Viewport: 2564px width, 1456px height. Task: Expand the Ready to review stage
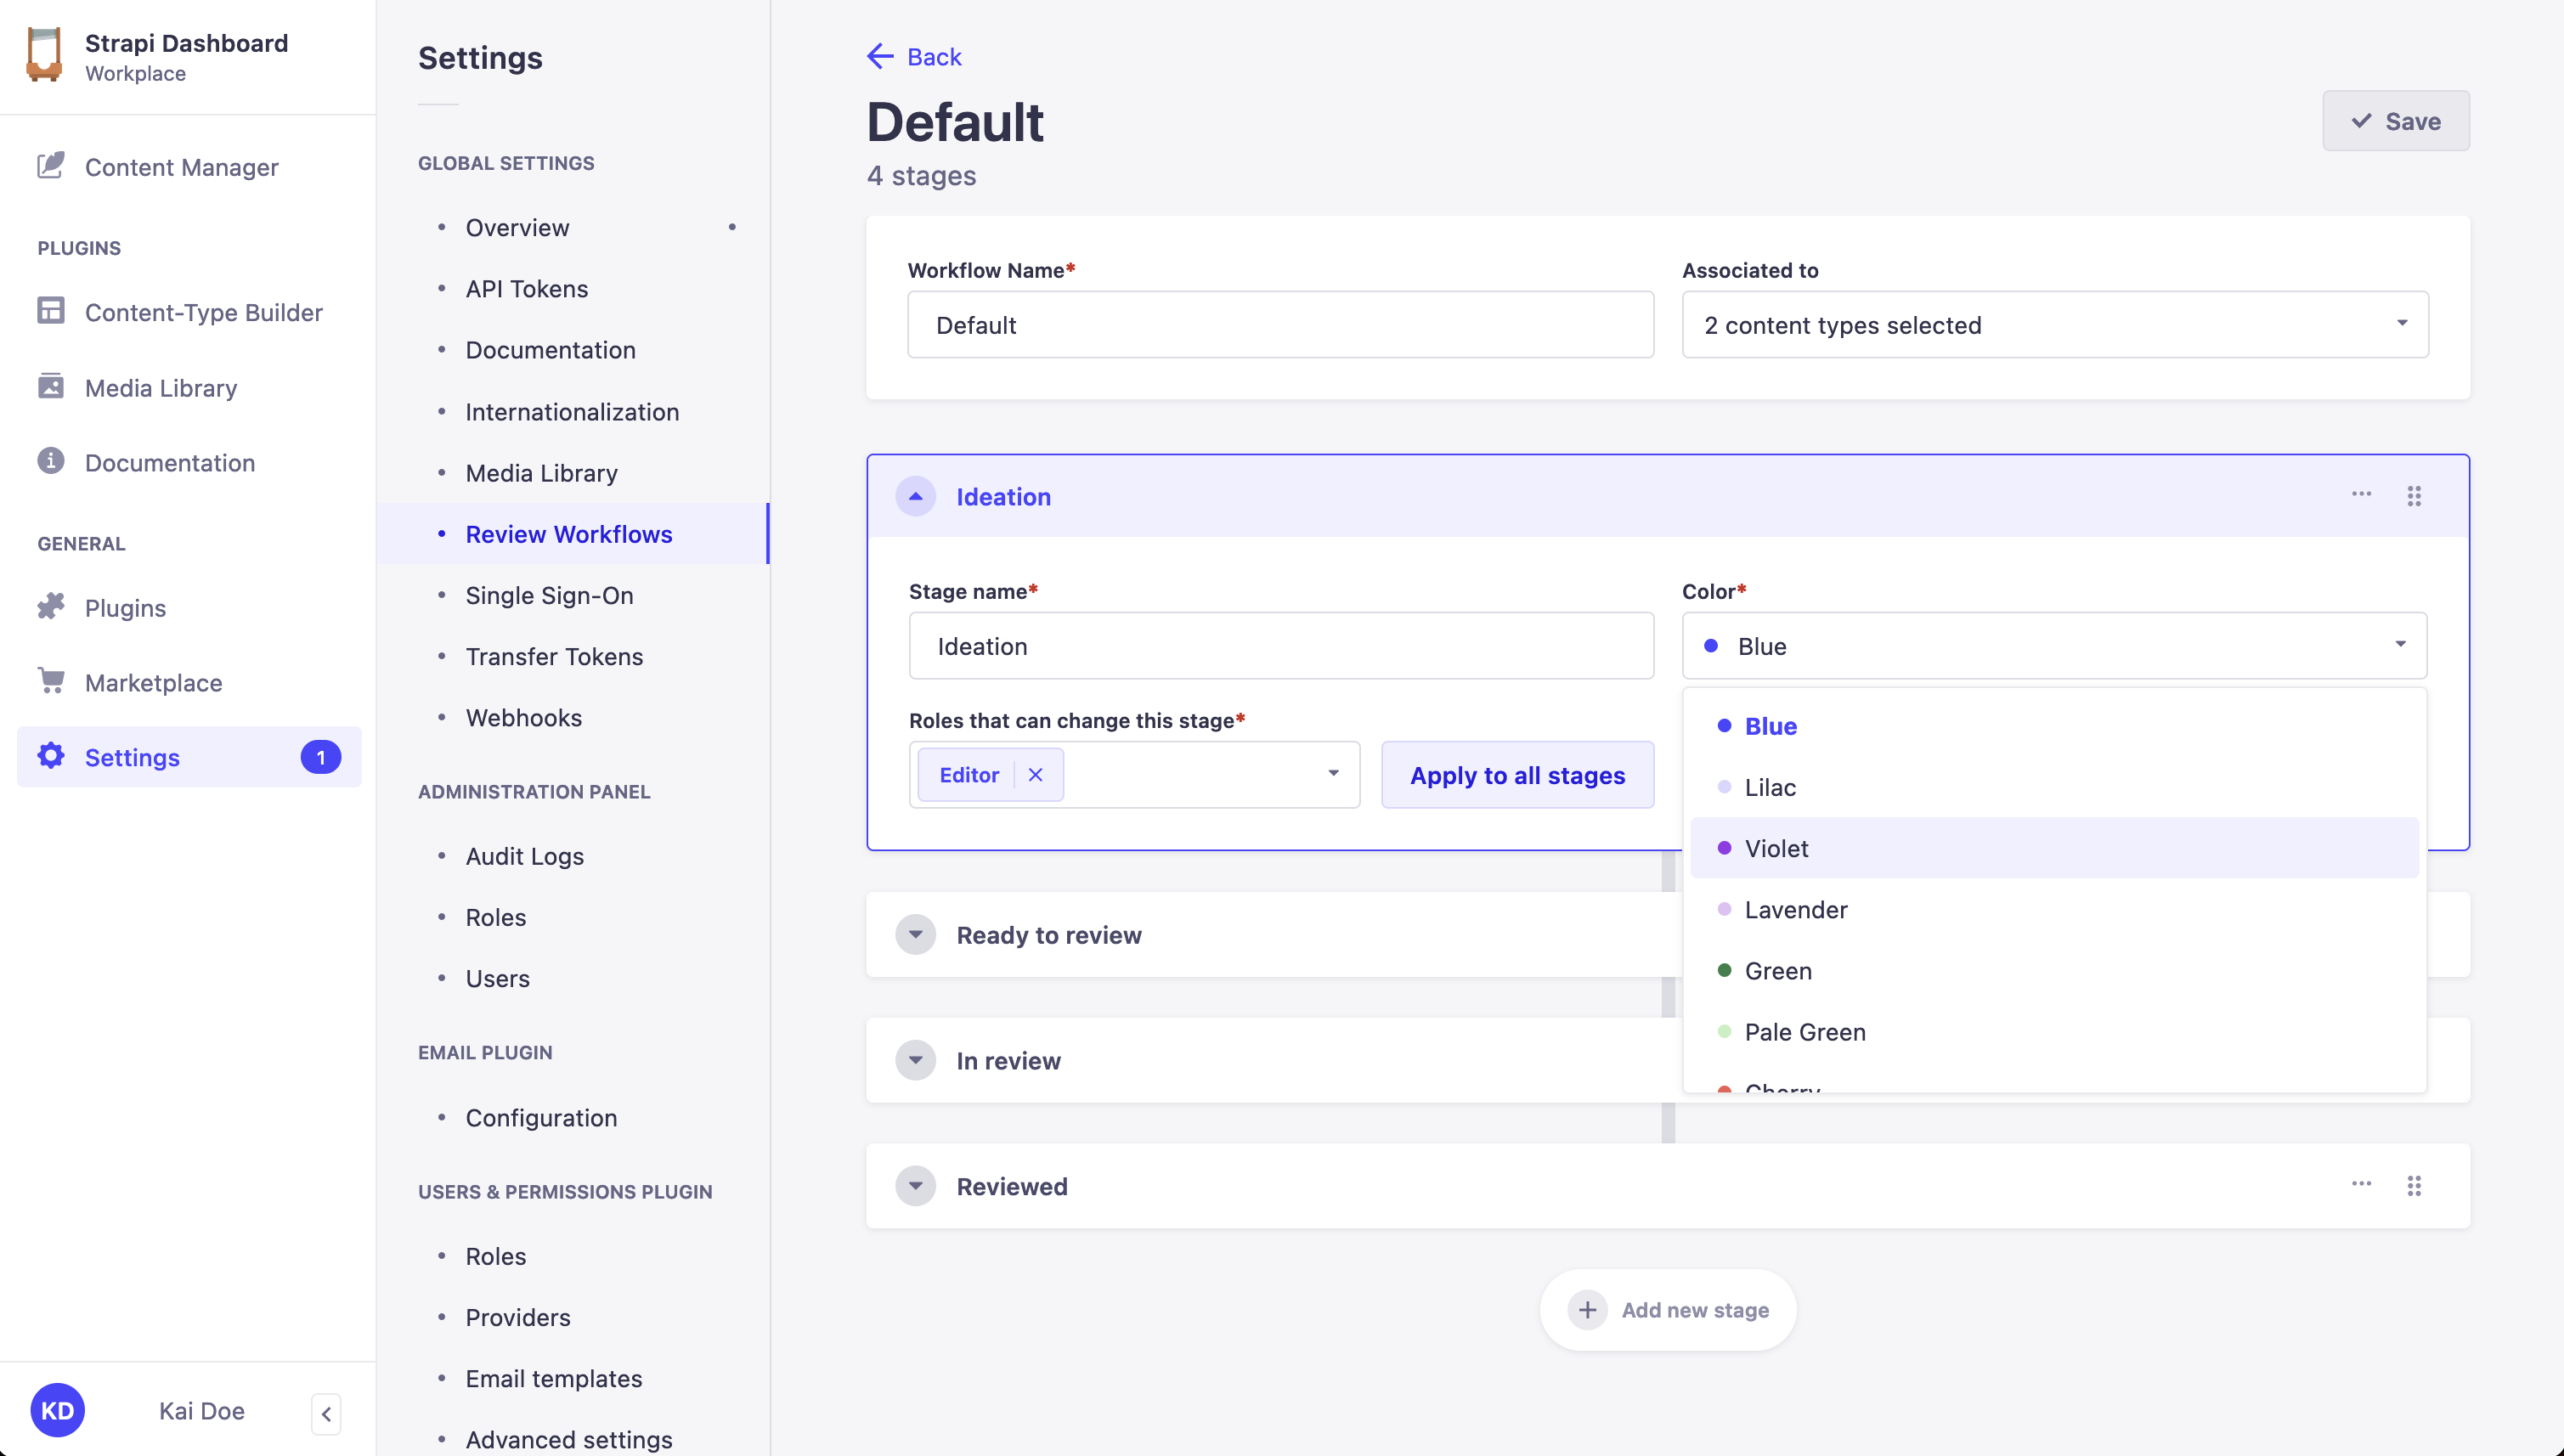click(x=915, y=934)
